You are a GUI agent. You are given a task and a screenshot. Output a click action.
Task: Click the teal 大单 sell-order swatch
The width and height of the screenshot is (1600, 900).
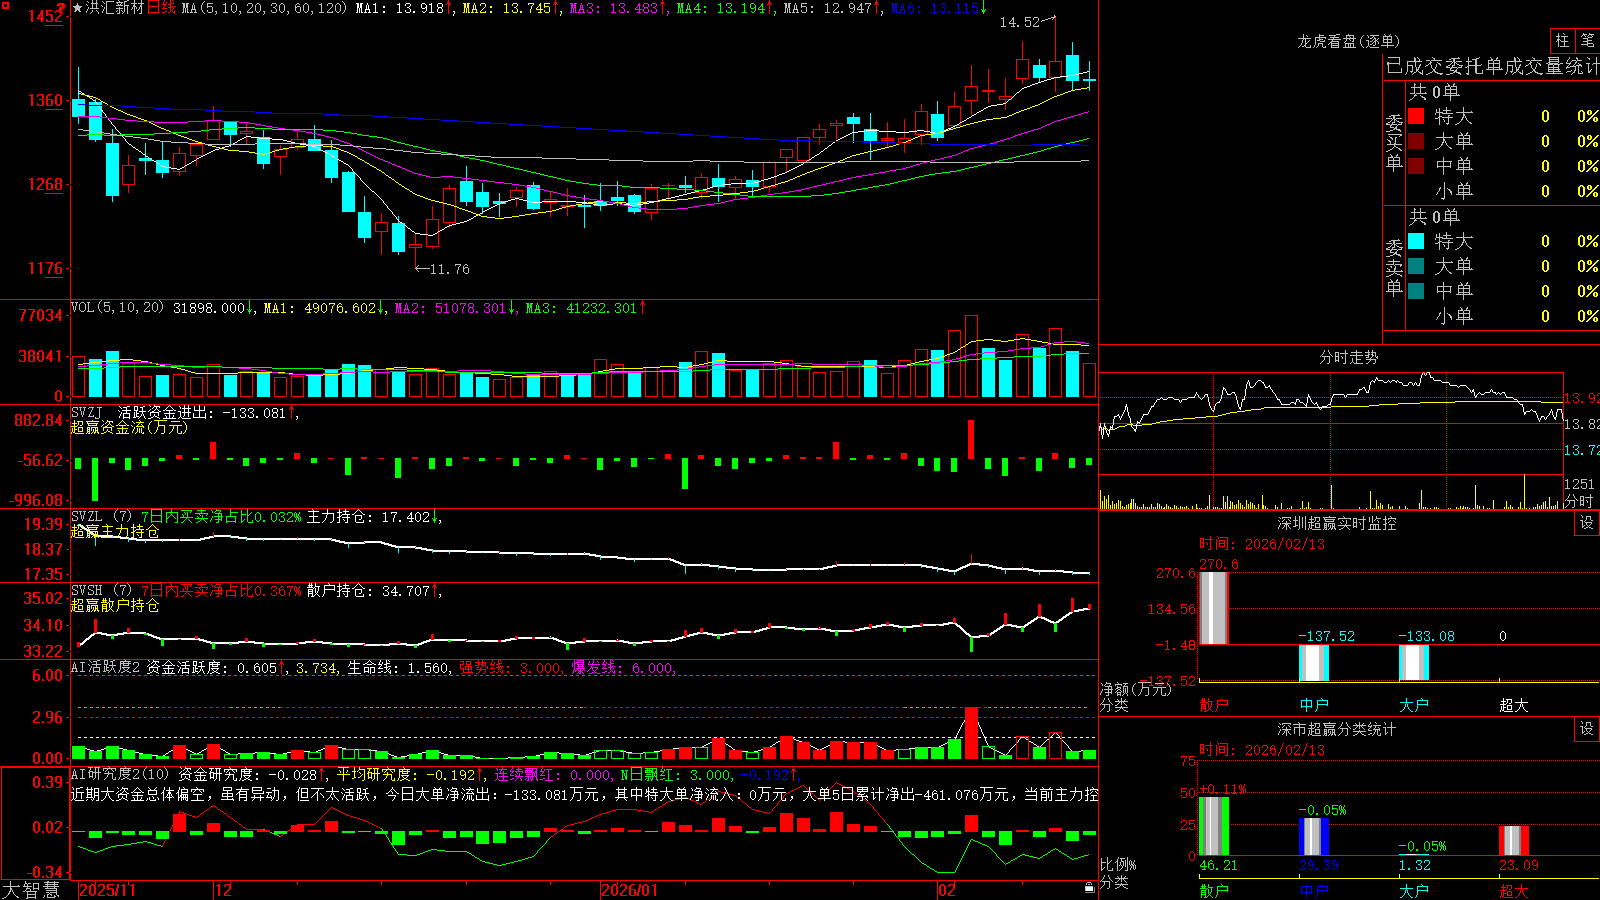click(1416, 266)
